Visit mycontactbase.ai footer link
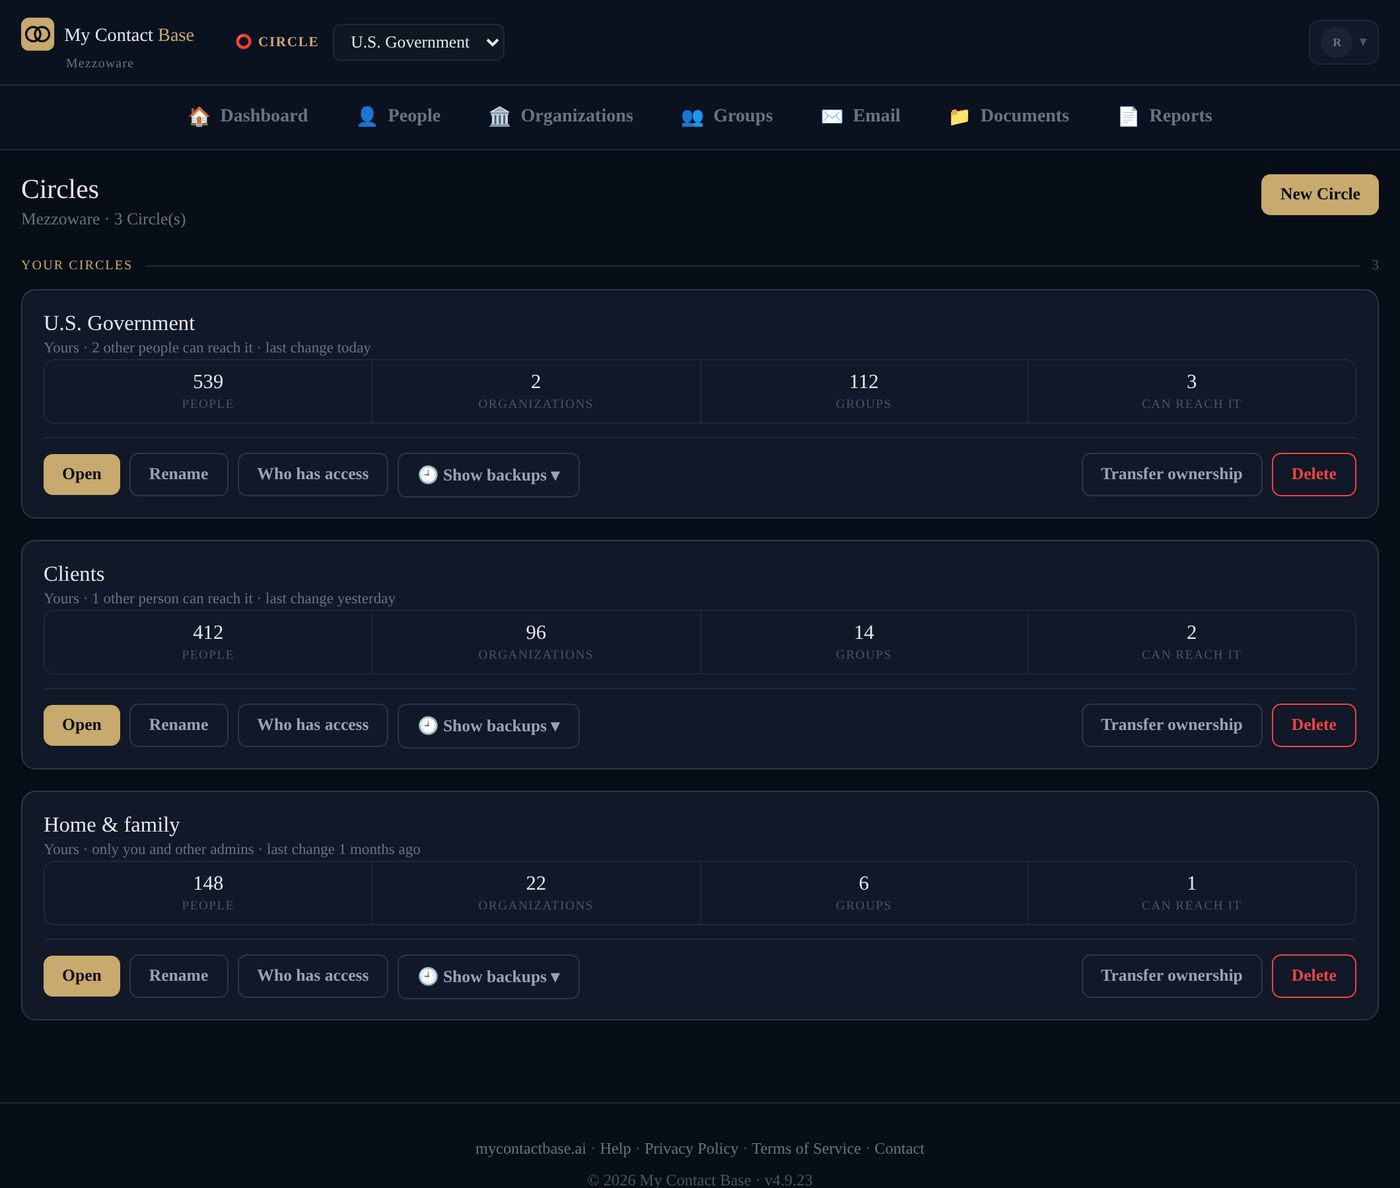 point(531,1149)
